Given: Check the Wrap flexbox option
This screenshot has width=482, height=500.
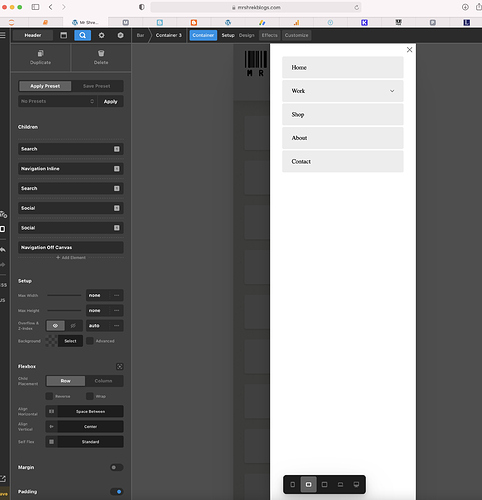Looking at the screenshot, I should (x=90, y=396).
